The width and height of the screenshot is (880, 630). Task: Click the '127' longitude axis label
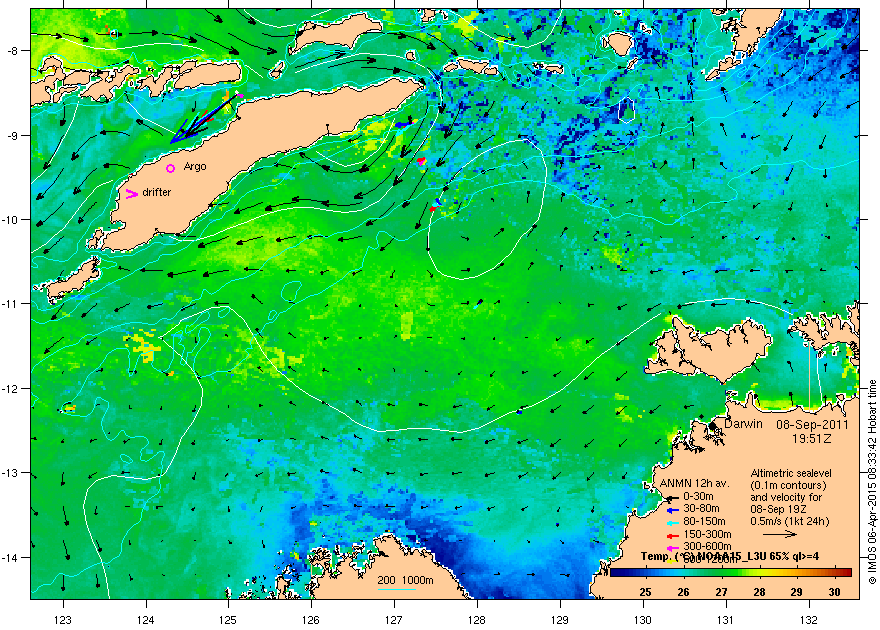coord(394,620)
